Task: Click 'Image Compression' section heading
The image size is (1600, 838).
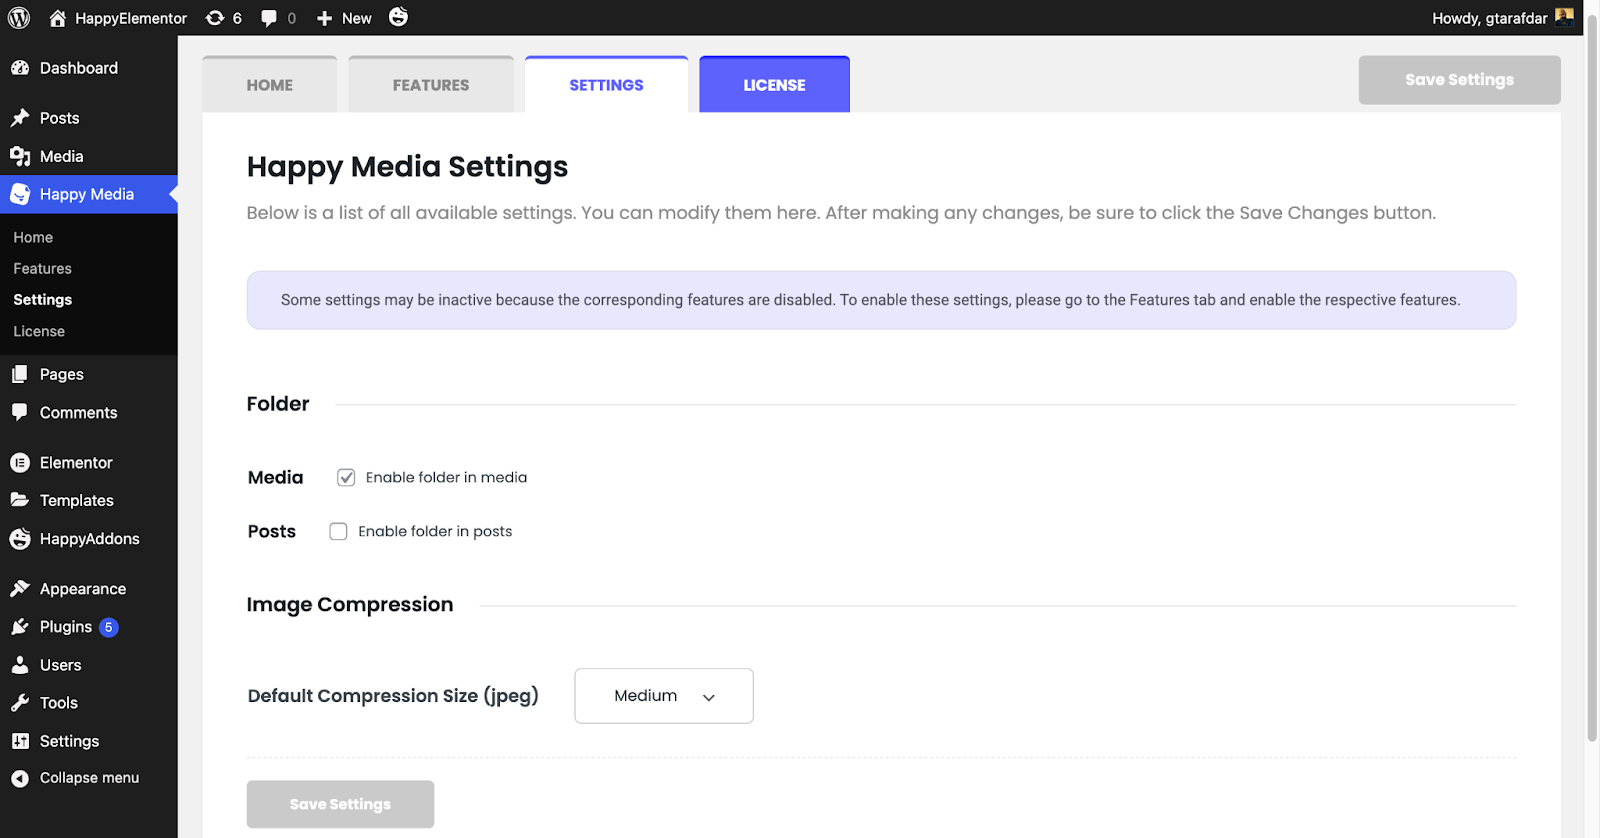Action: tap(350, 604)
